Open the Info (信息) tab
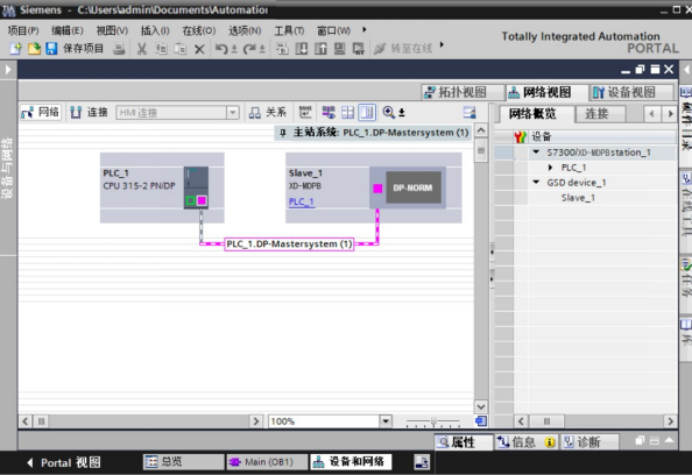The width and height of the screenshot is (692, 476). 526,442
